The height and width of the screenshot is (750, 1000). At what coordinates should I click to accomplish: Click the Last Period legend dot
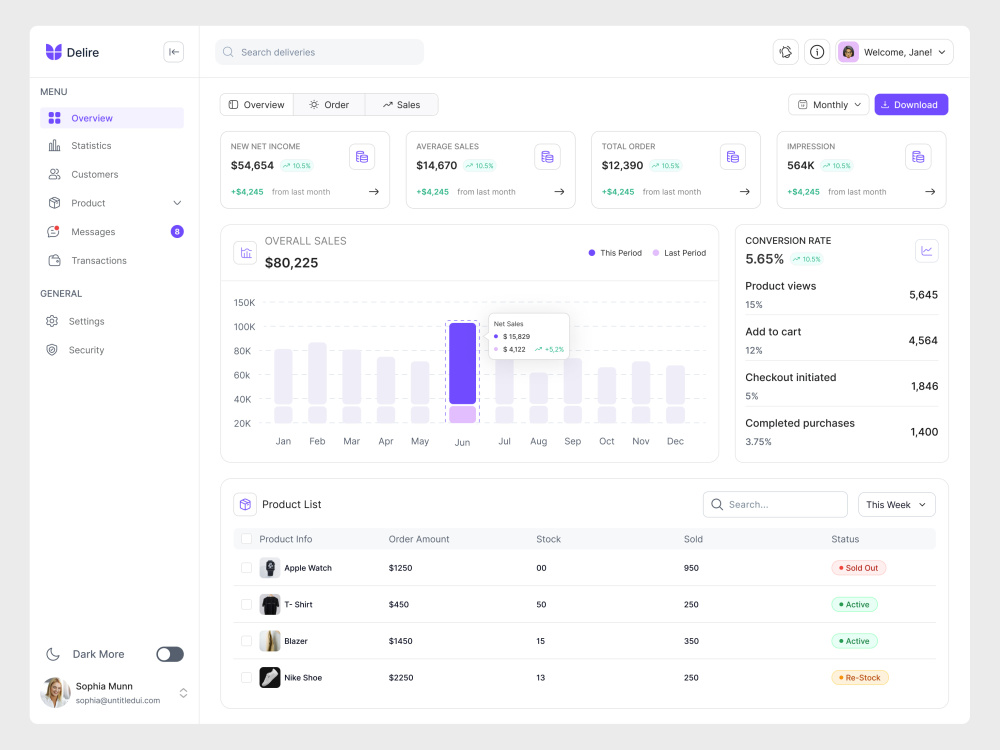coord(656,253)
